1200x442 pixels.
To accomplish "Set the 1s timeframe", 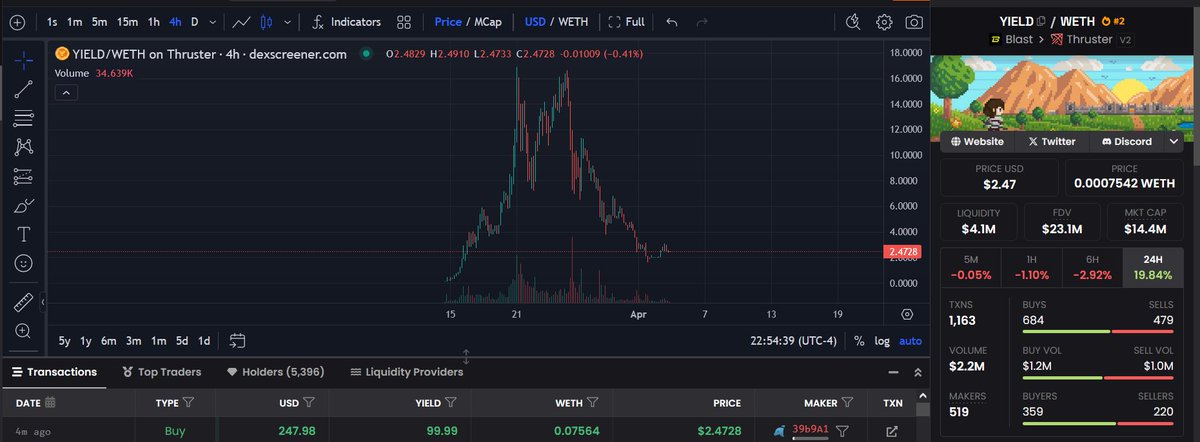I will (52, 21).
